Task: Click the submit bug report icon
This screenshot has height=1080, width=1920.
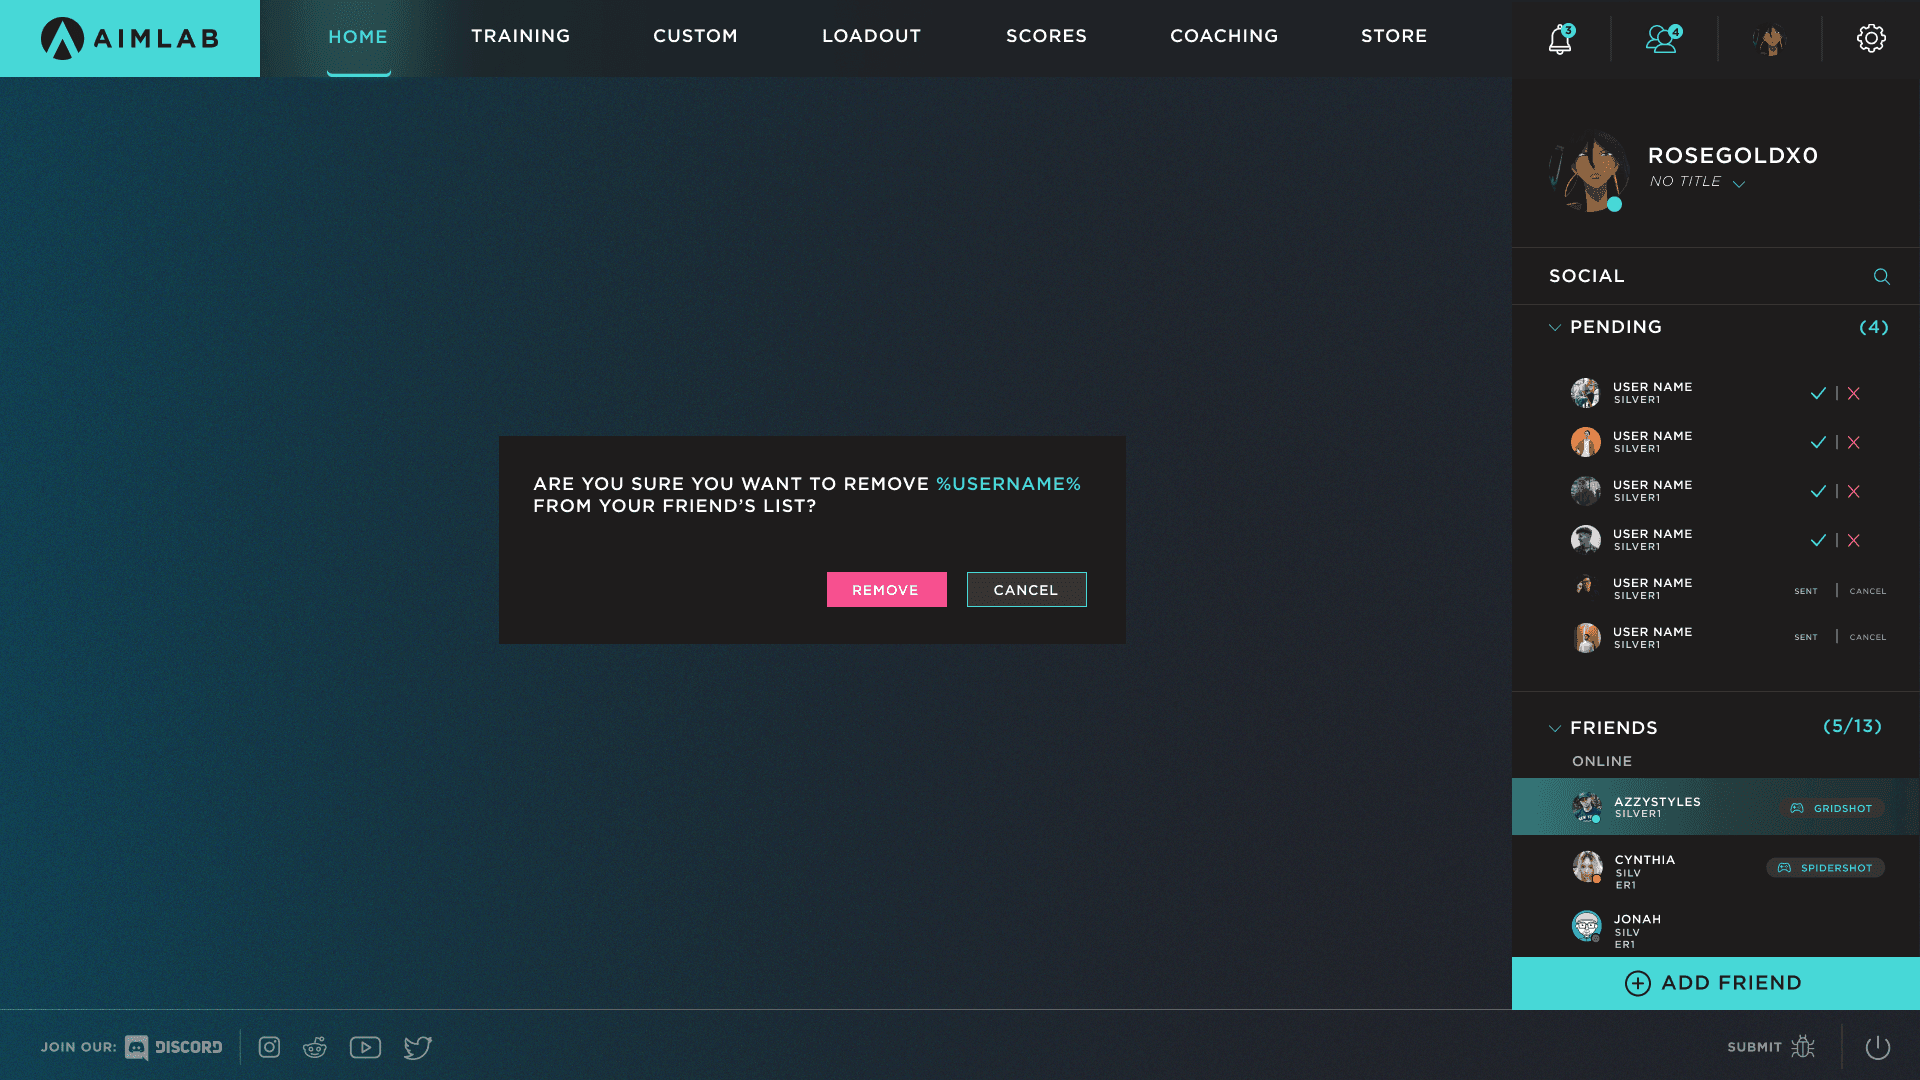Action: tap(1802, 1047)
